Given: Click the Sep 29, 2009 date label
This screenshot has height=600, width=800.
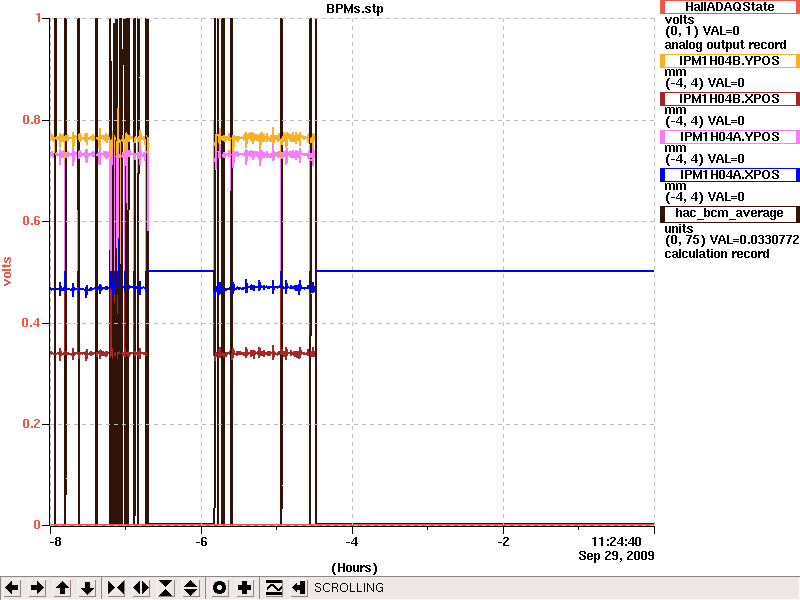Looking at the screenshot, I should tap(616, 556).
